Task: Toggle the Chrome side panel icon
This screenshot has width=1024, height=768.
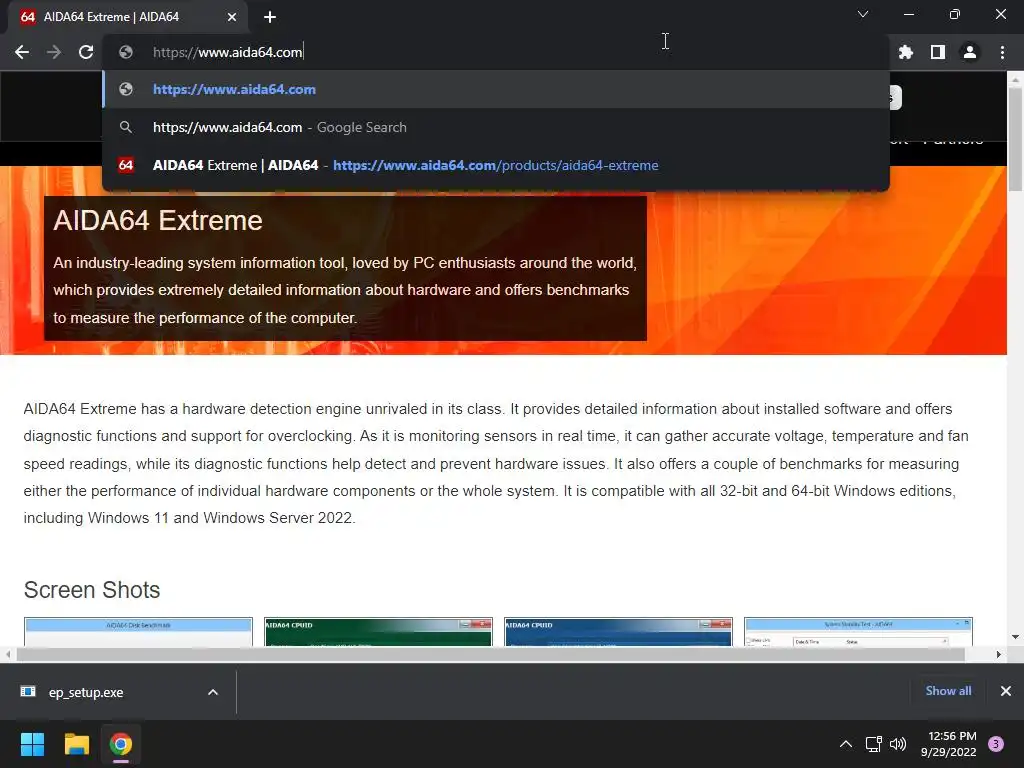Action: 938,52
